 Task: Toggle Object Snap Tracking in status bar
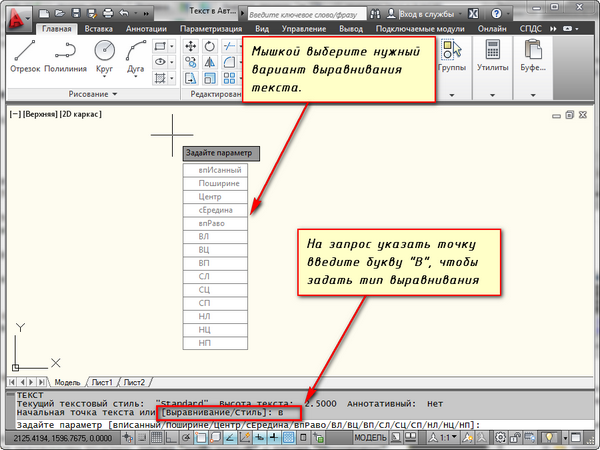[x=230, y=437]
